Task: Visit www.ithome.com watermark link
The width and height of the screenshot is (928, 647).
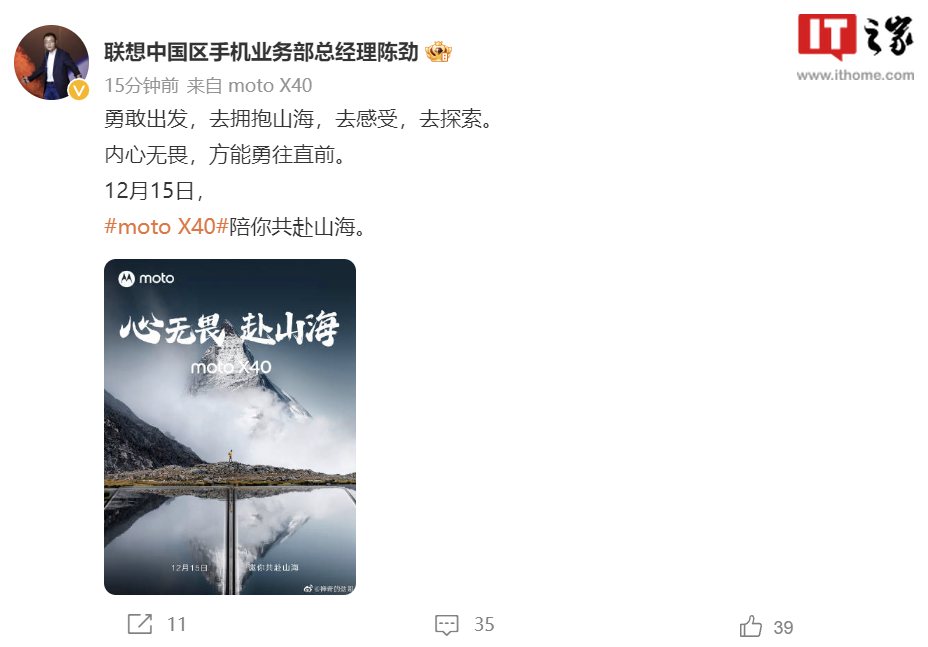Action: coord(855,75)
